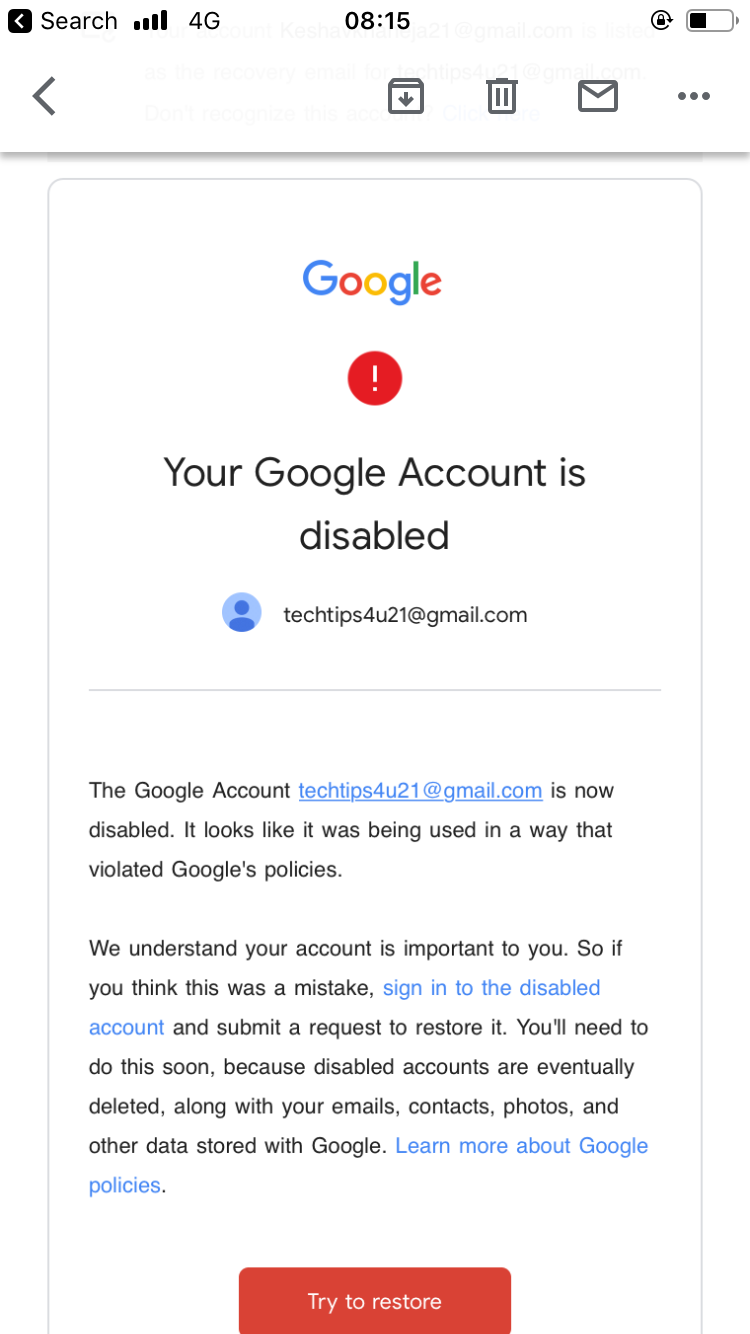Tap the 08:15 clock in status bar

(x=376, y=21)
